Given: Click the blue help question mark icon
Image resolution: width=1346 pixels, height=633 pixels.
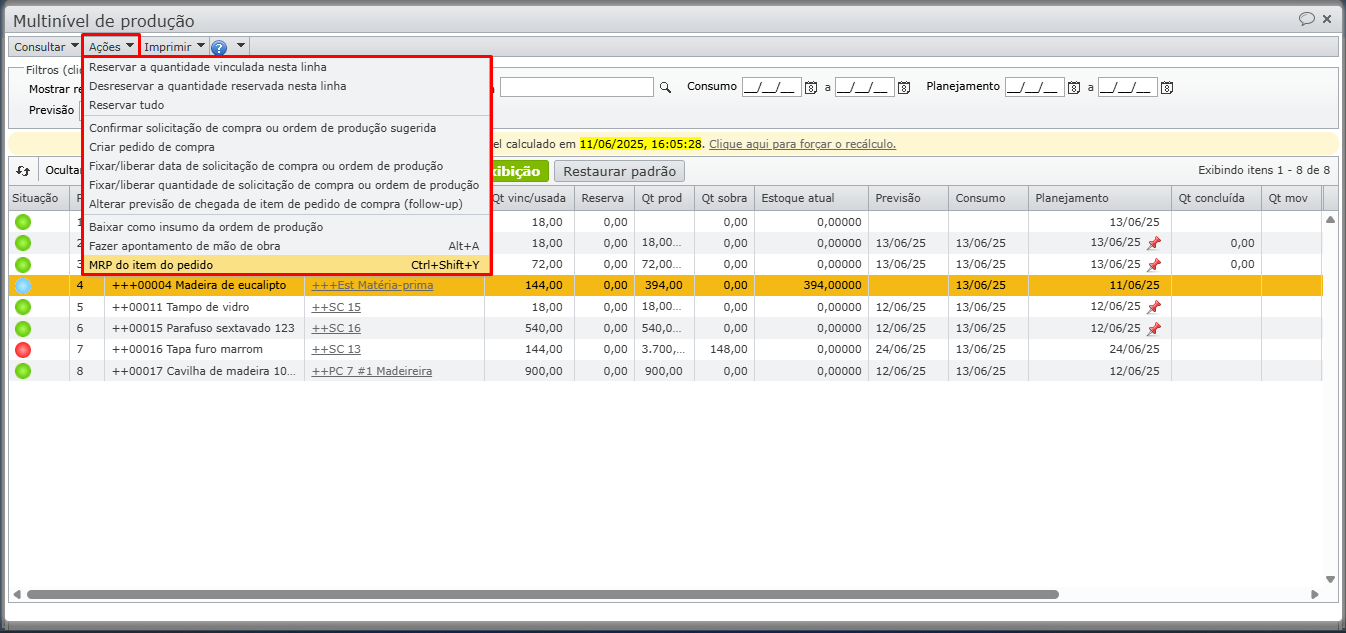Looking at the screenshot, I should click(x=219, y=47).
